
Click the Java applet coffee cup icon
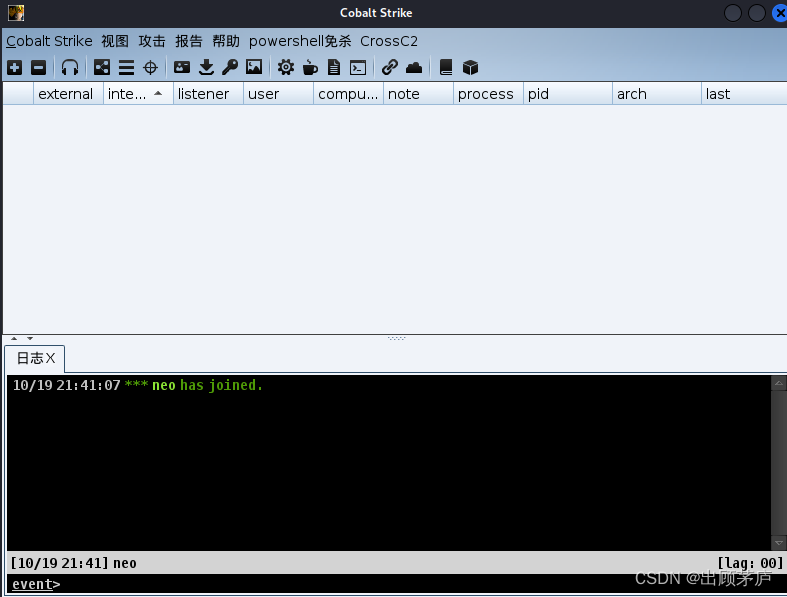[x=310, y=67]
